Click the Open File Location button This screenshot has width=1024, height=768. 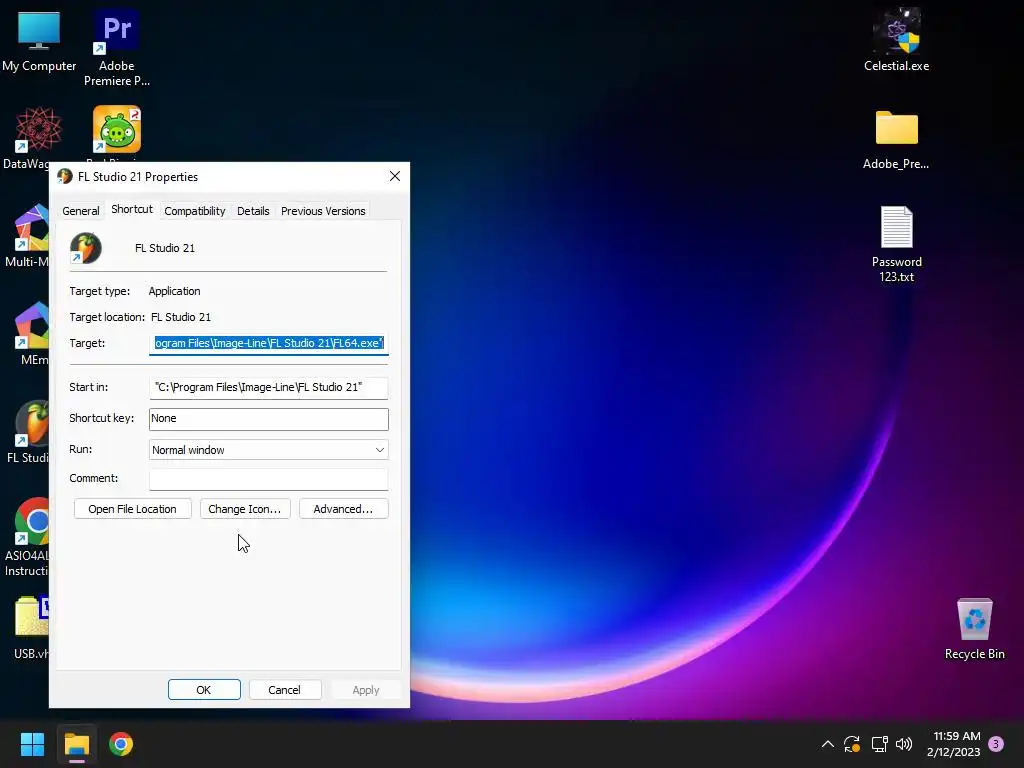(133, 509)
